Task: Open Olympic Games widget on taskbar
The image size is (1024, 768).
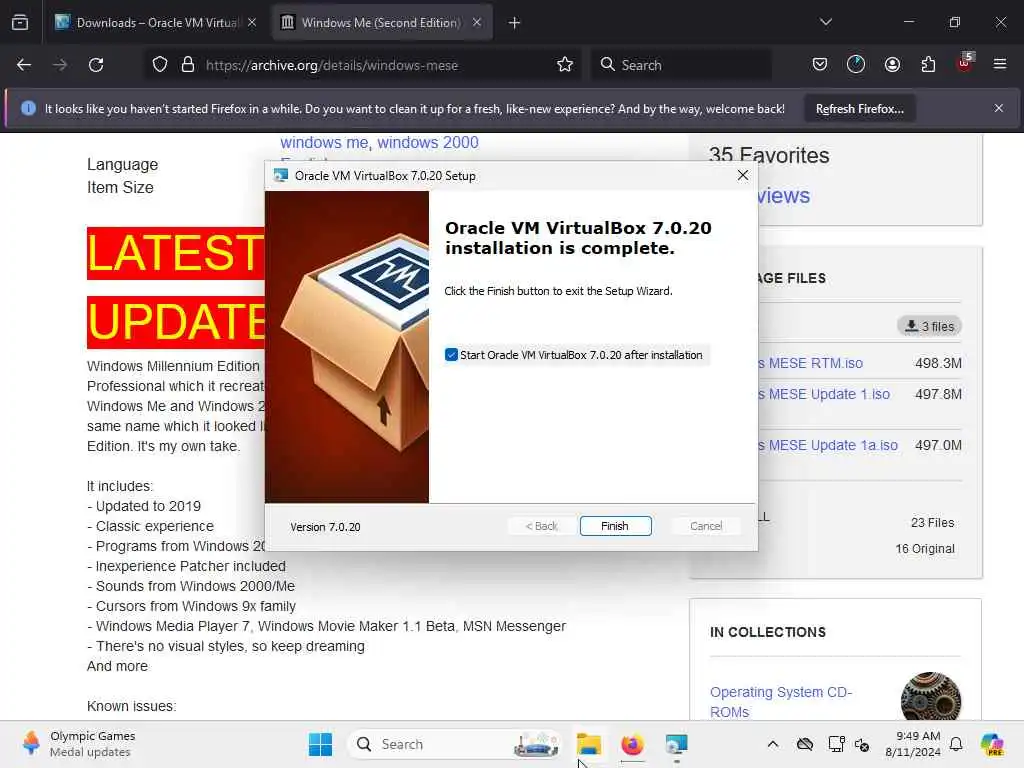Action: (78, 744)
